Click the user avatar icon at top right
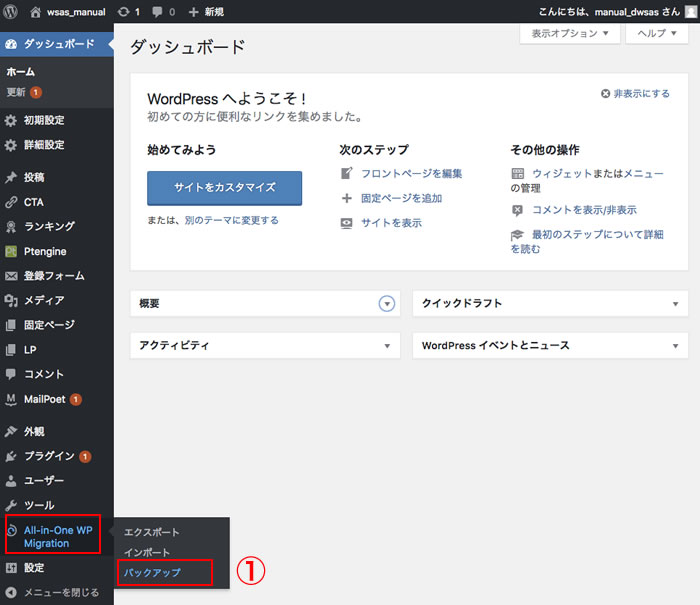The width and height of the screenshot is (700, 605). click(690, 12)
